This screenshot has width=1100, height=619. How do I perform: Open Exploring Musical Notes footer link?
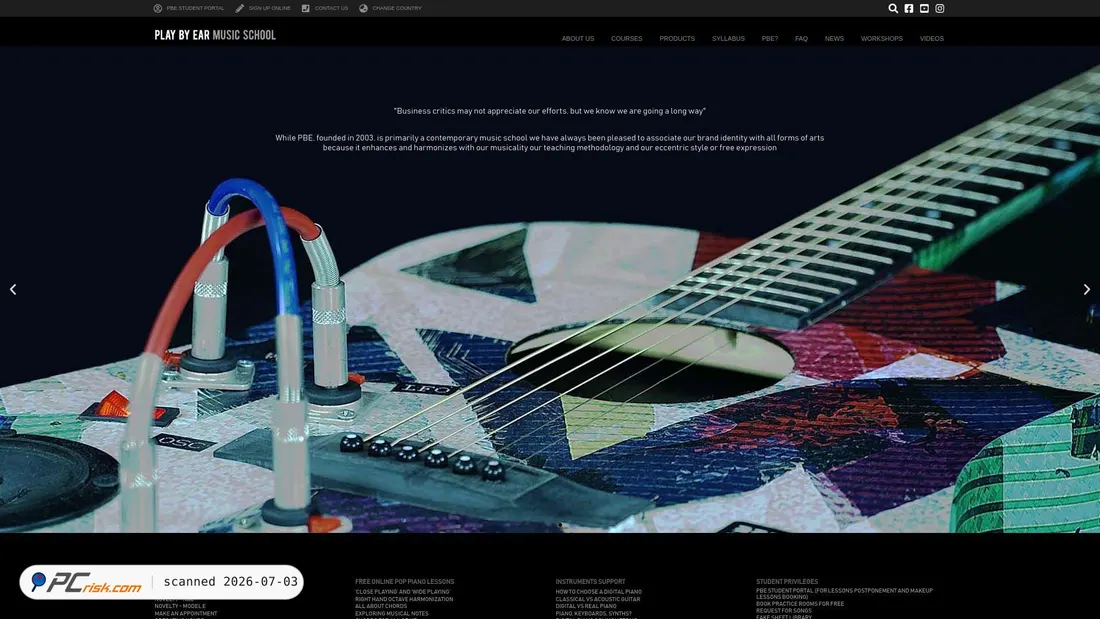point(391,613)
